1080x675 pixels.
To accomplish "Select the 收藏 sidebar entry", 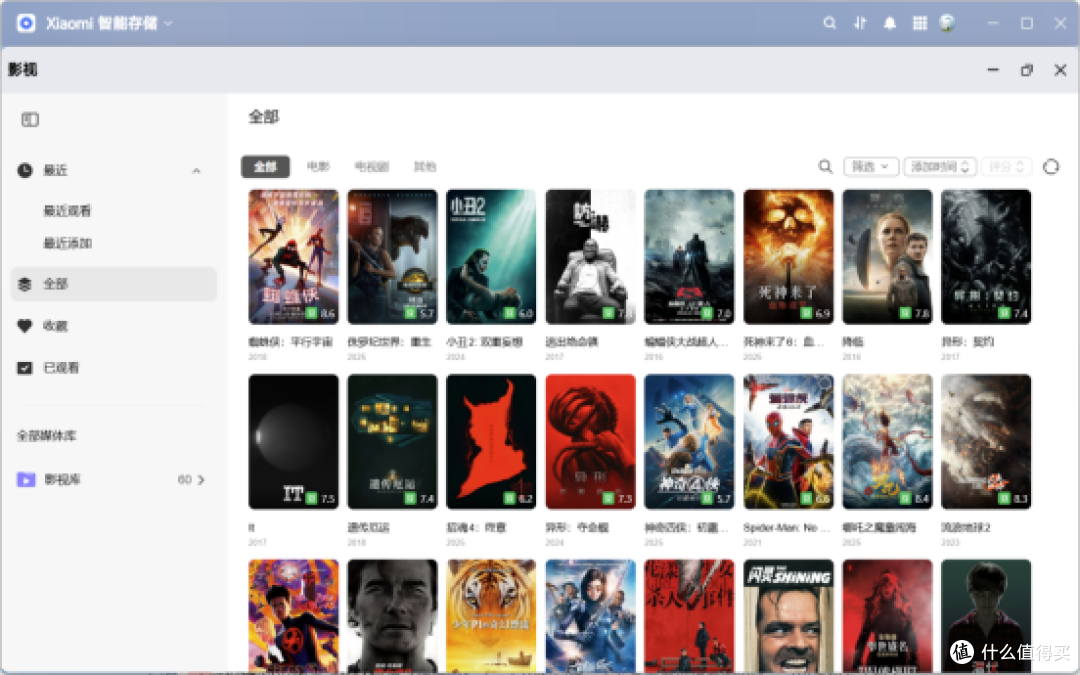I will point(114,326).
